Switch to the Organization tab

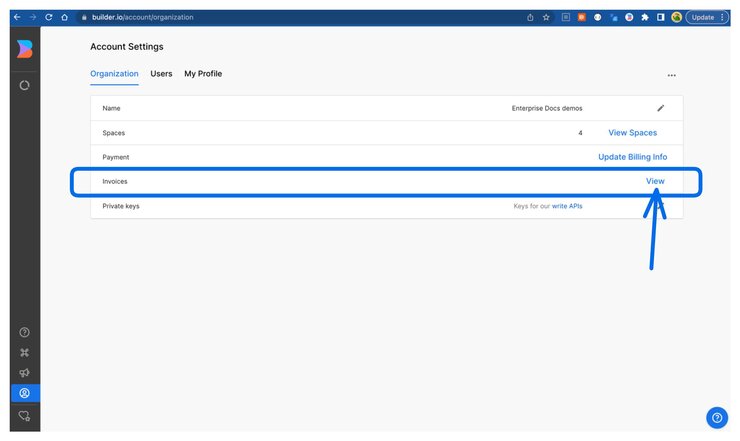pos(114,74)
